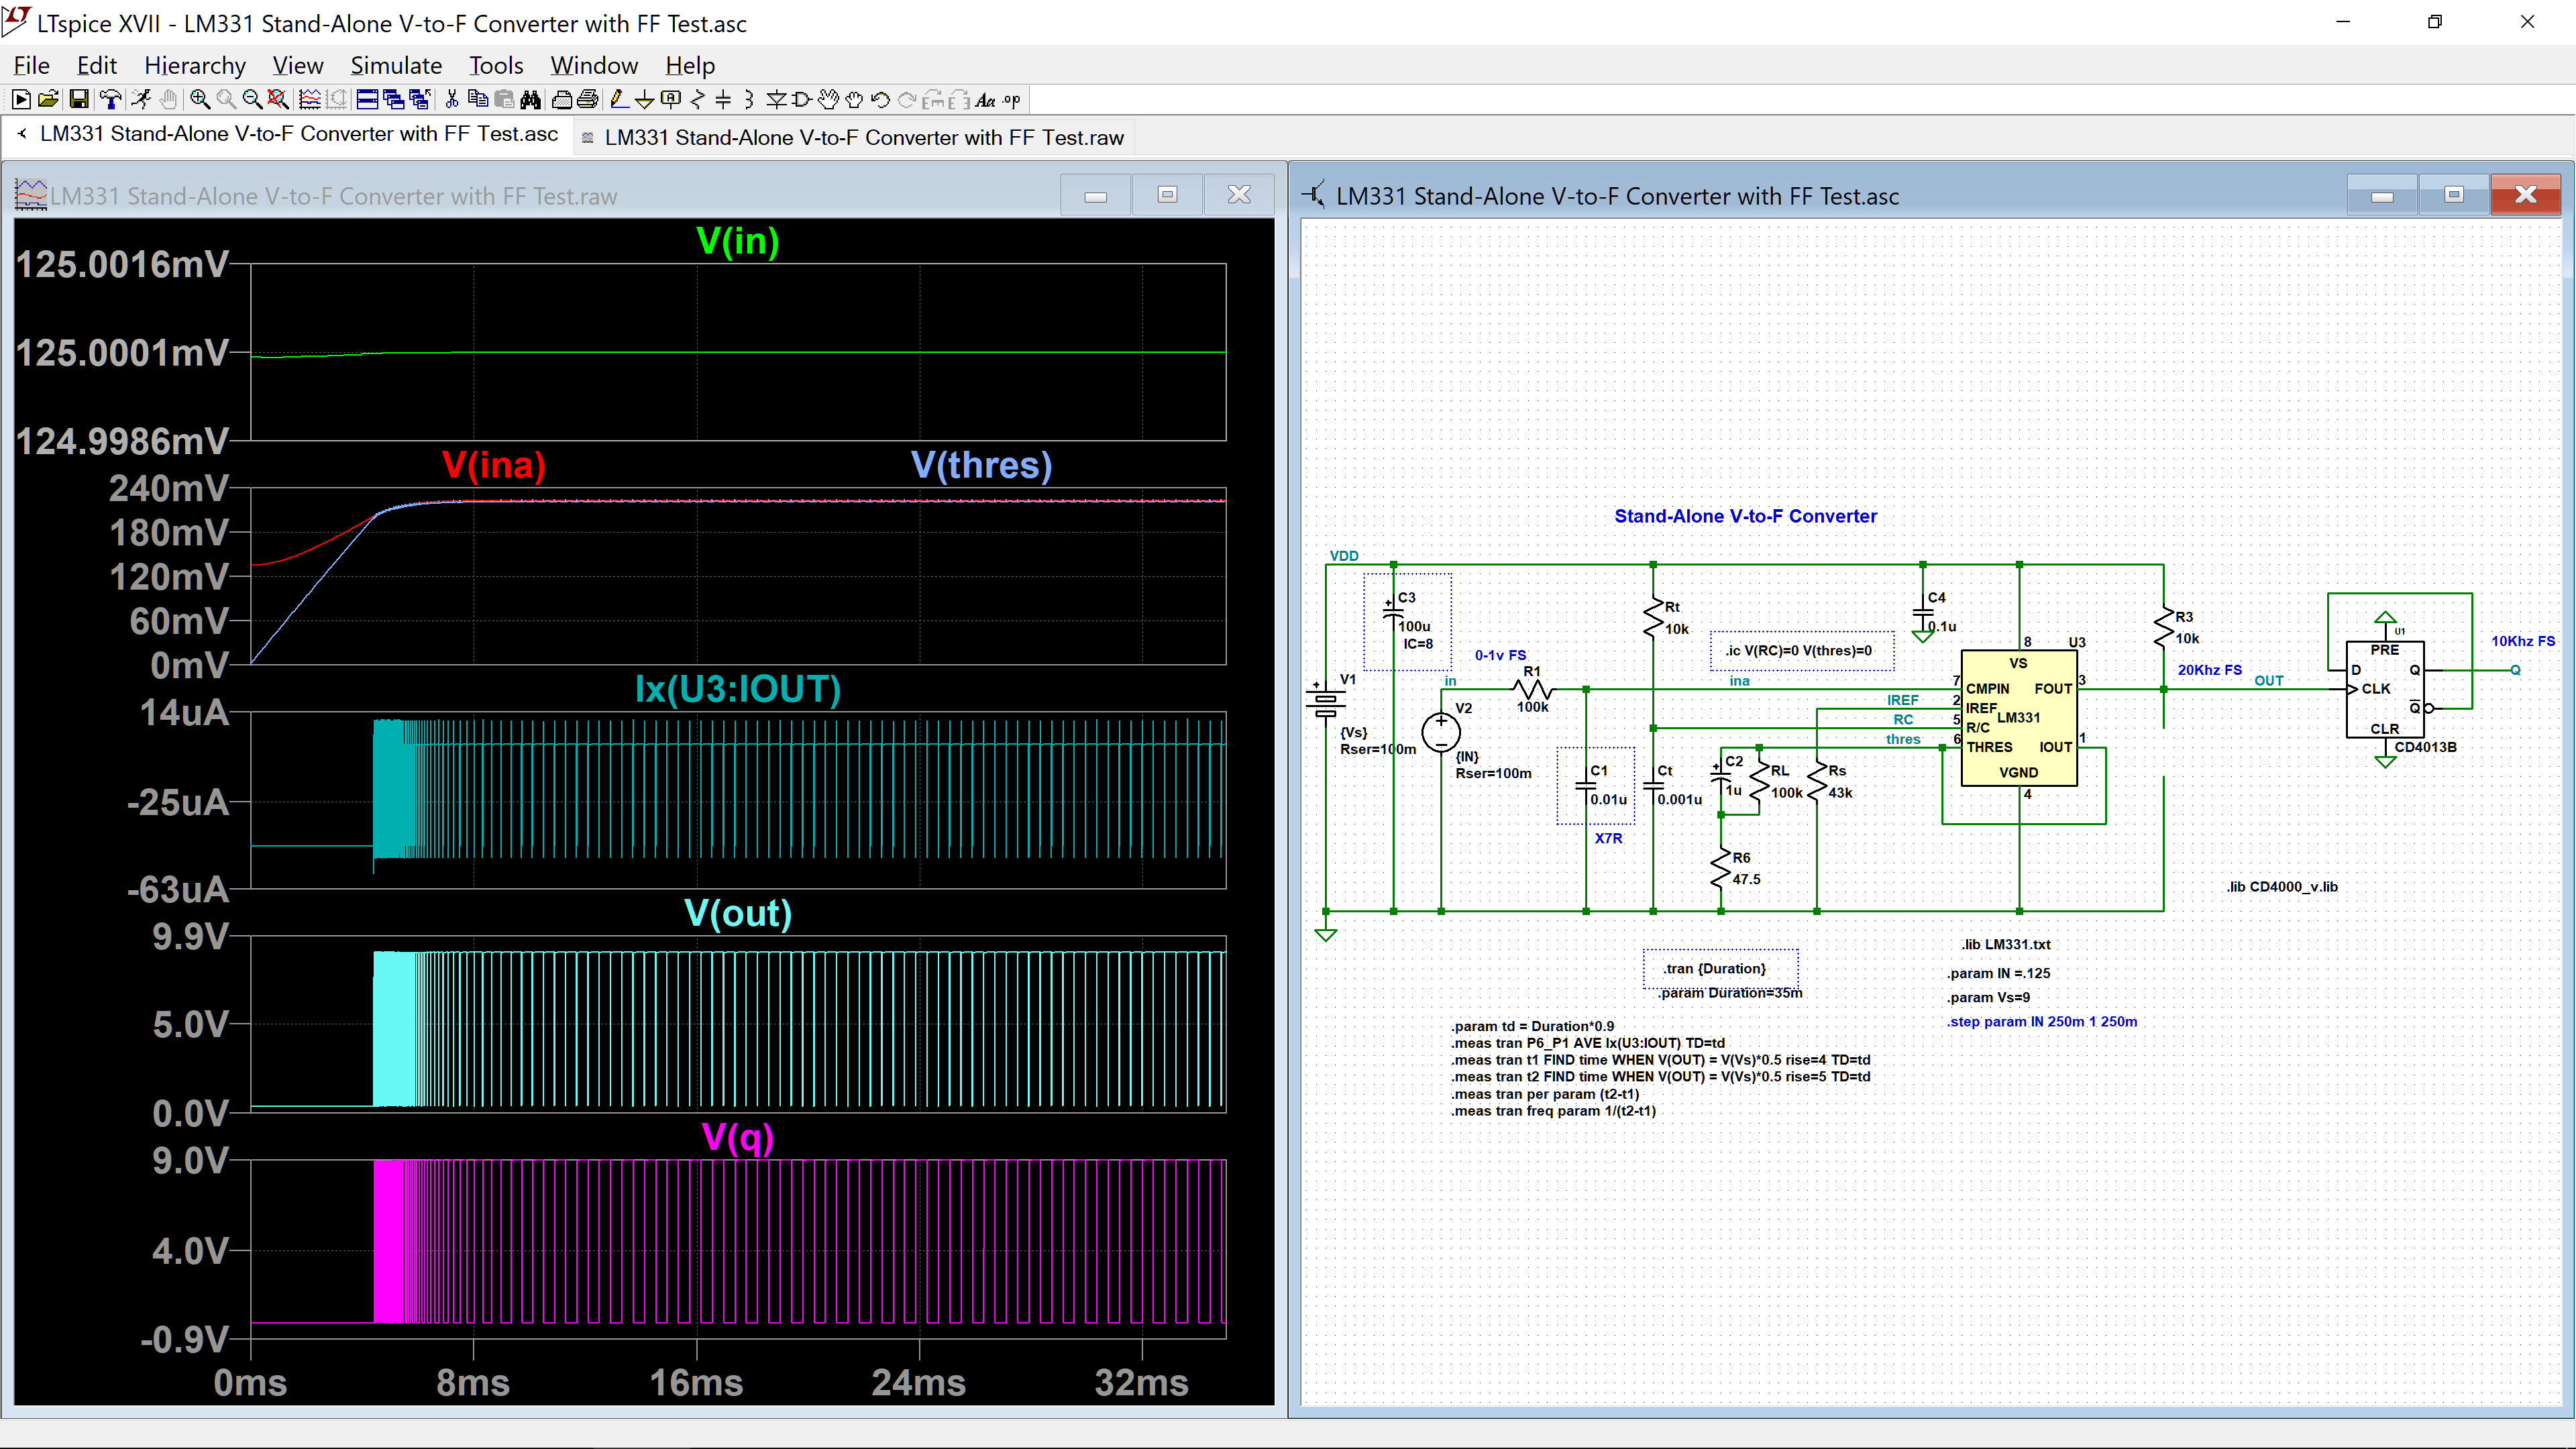Select the Move open-hand tool
The width and height of the screenshot is (2576, 1449).
pos(829,100)
